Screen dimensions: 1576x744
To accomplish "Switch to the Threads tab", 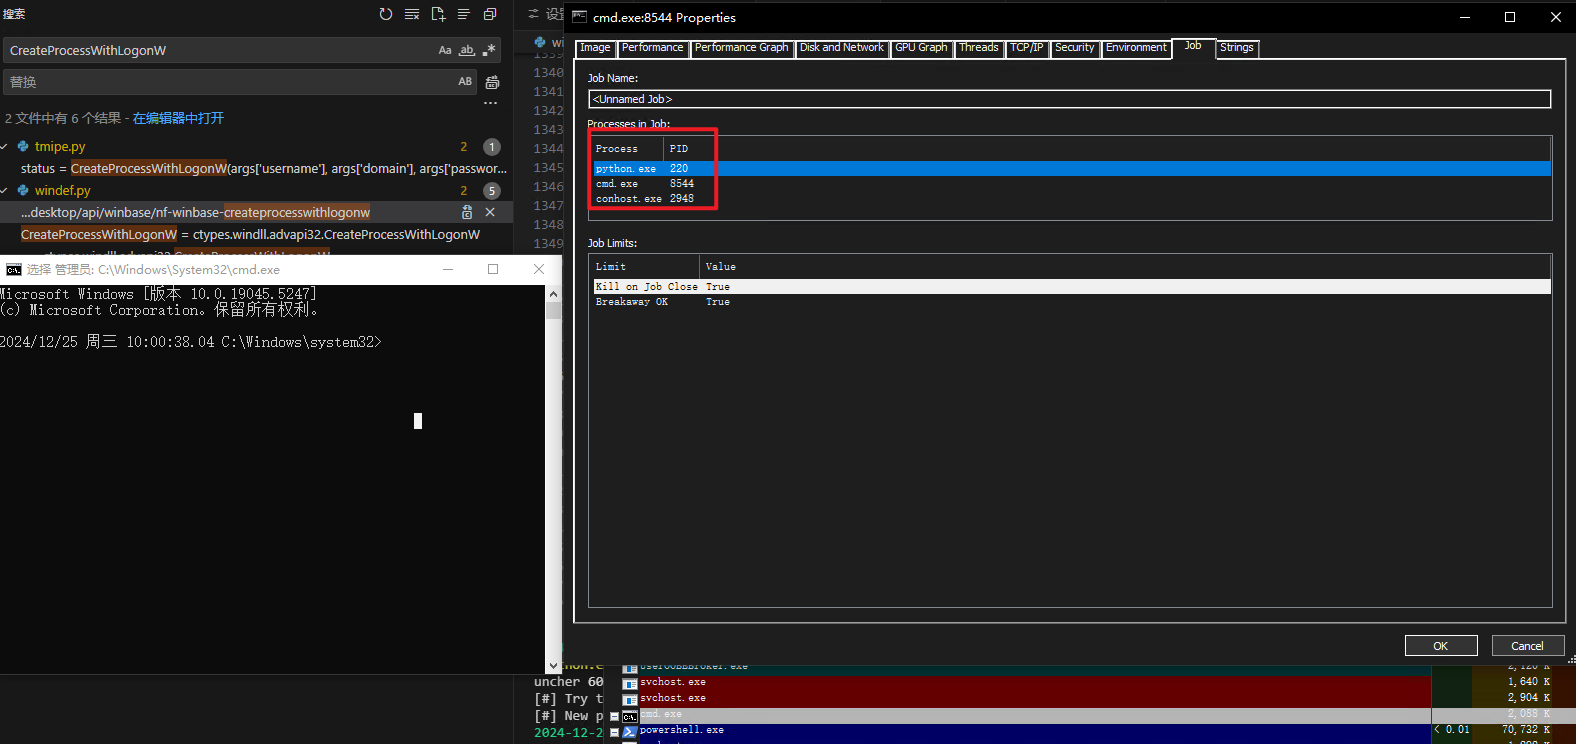I will click(979, 48).
